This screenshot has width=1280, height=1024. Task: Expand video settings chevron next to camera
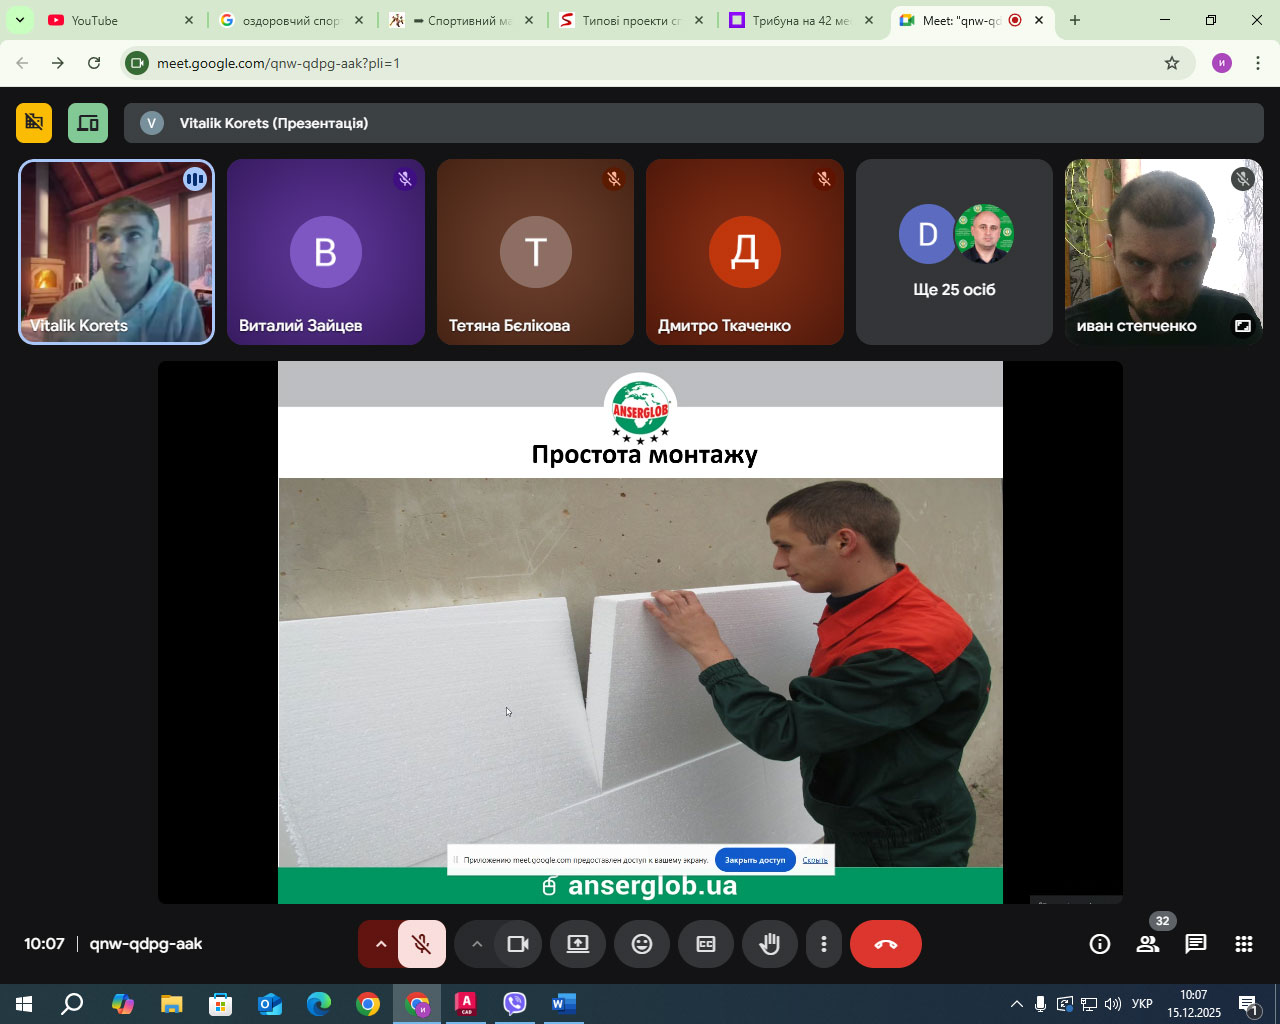(x=477, y=944)
